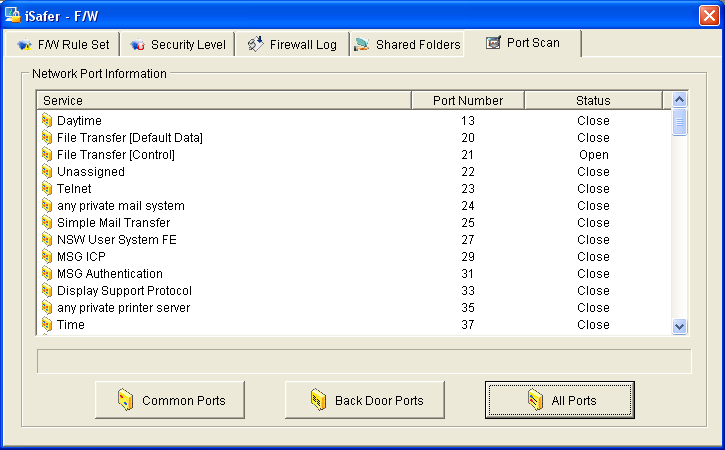
Task: Click the Status column header
Action: point(592,101)
